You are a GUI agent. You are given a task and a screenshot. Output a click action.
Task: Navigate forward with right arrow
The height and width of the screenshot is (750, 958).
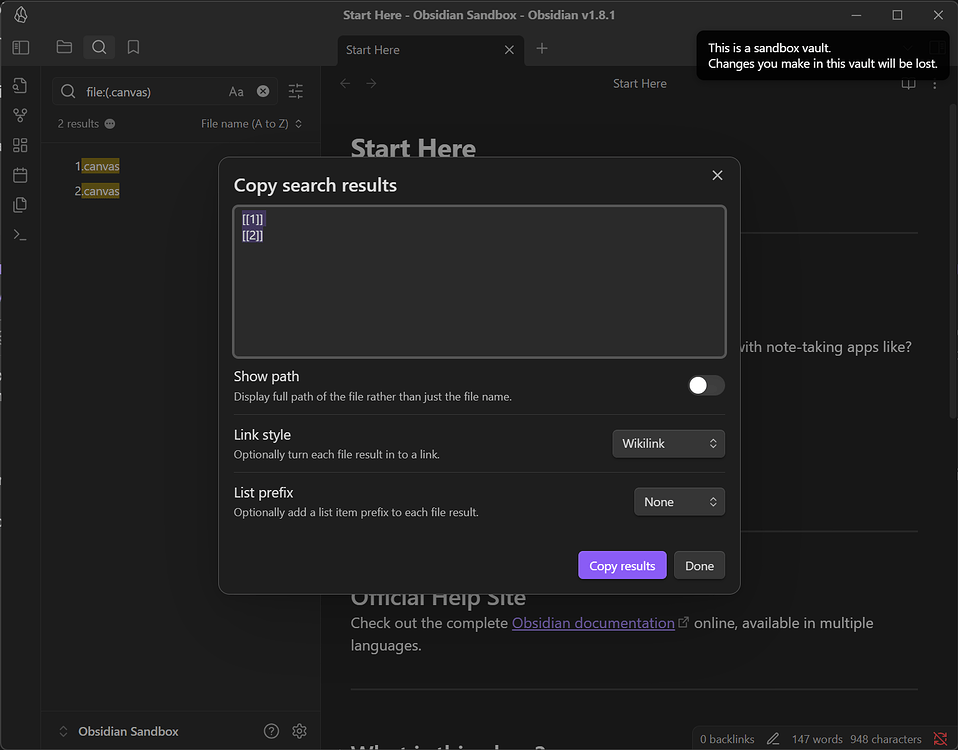coord(371,83)
